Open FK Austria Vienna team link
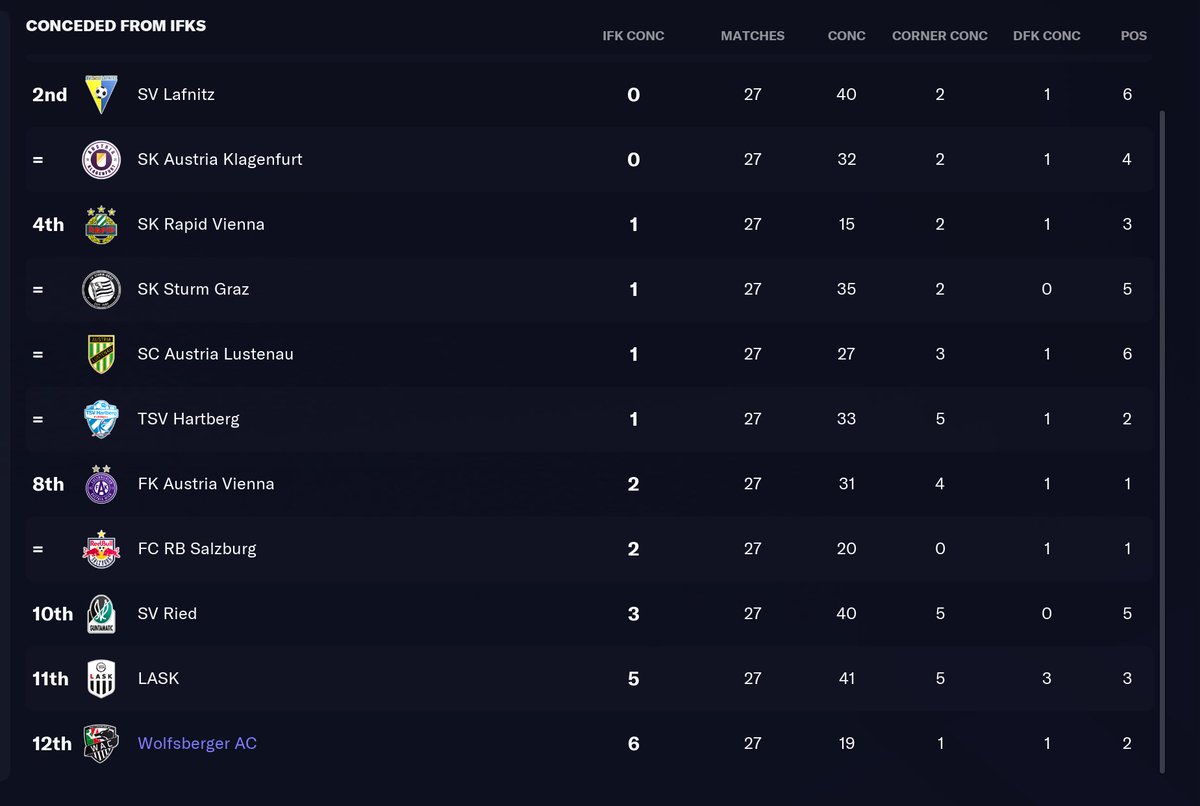The height and width of the screenshot is (806, 1200). tap(206, 484)
